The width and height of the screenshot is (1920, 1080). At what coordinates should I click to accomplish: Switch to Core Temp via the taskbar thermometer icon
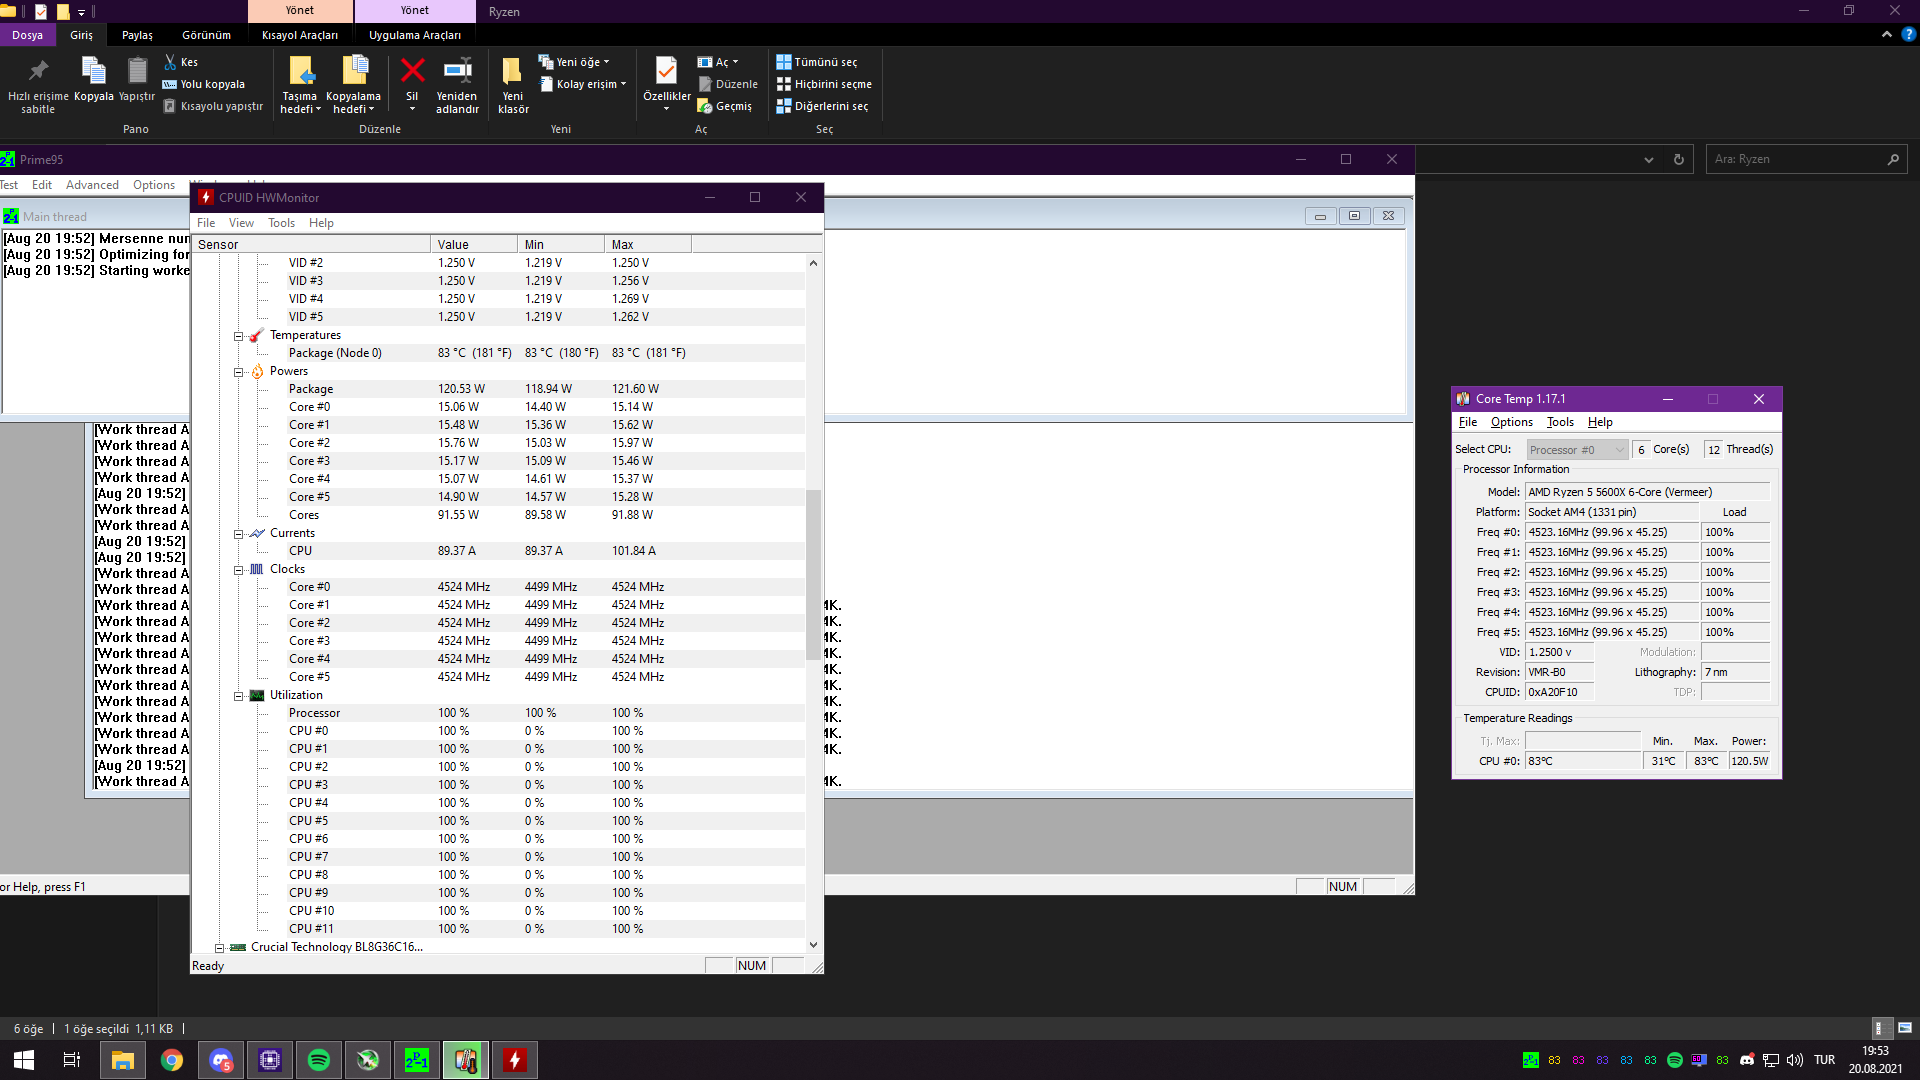pos(466,1060)
